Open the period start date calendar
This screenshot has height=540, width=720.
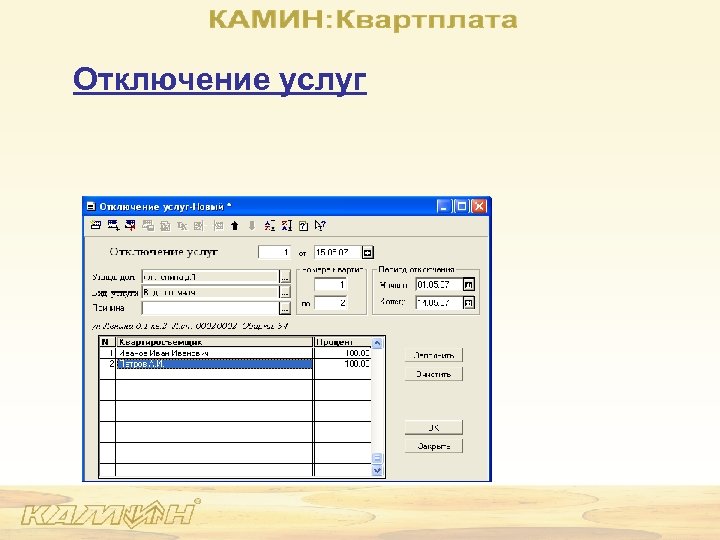(x=468, y=285)
